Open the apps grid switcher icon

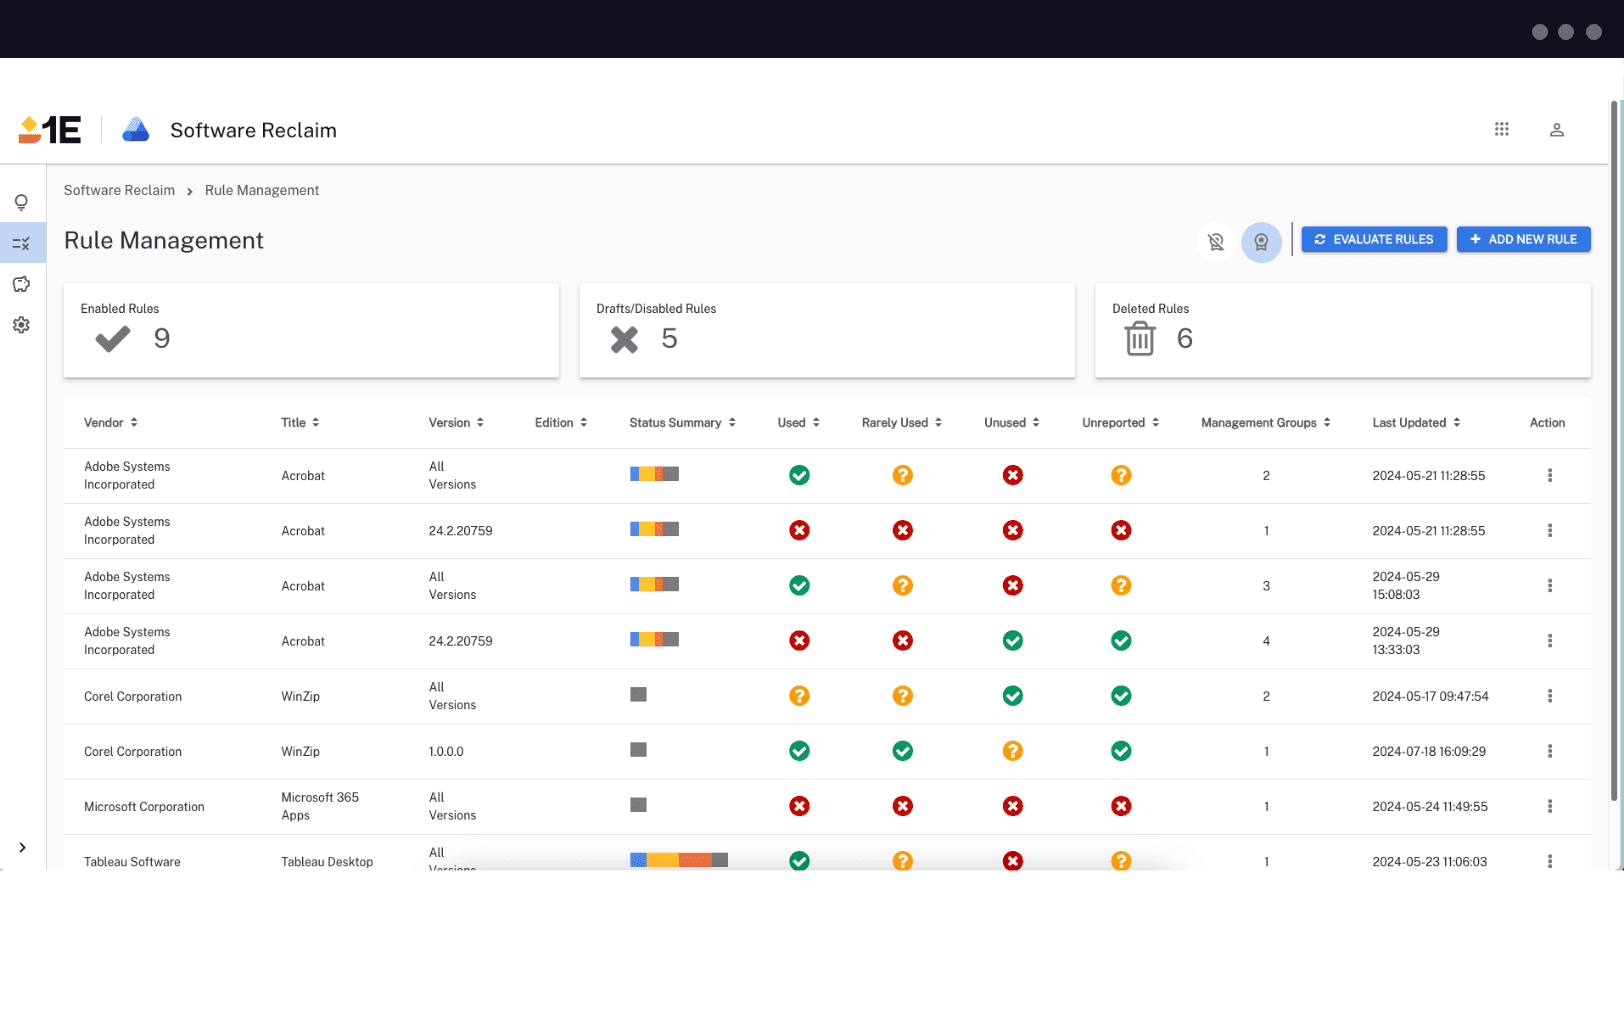(1501, 129)
